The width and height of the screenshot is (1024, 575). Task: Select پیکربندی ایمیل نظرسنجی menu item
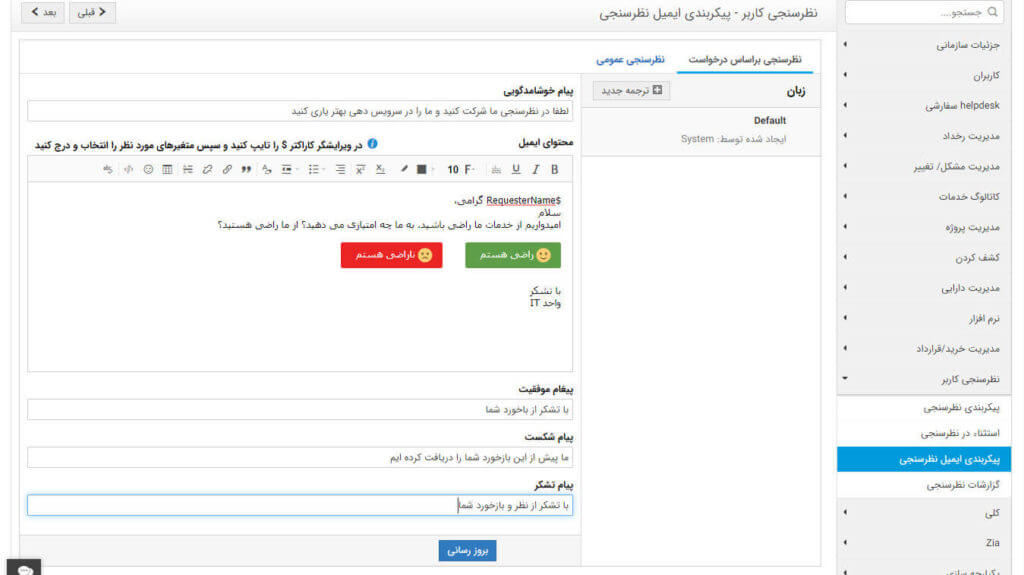pos(923,459)
